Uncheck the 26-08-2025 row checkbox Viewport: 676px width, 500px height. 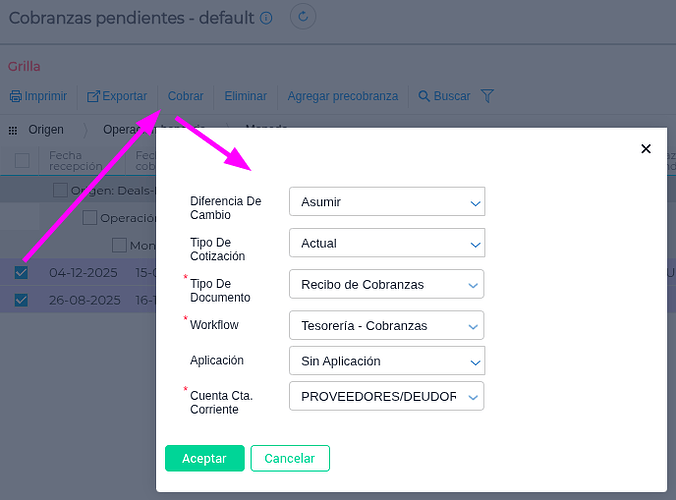point(21,299)
